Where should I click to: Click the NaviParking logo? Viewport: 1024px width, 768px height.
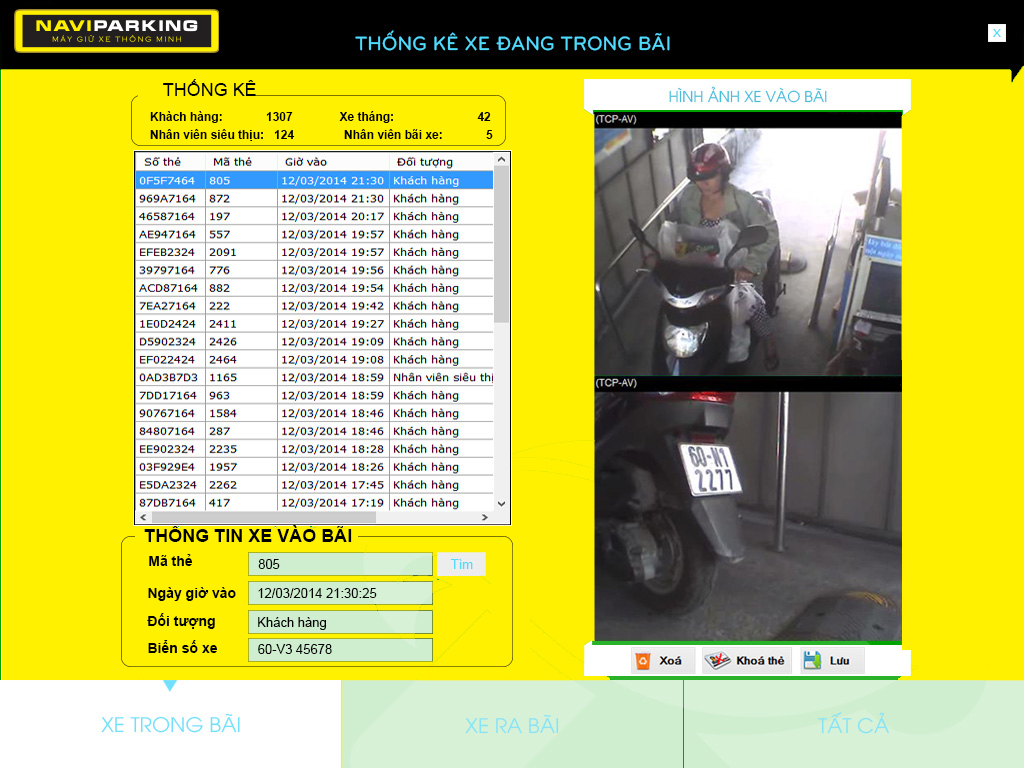(x=117, y=31)
